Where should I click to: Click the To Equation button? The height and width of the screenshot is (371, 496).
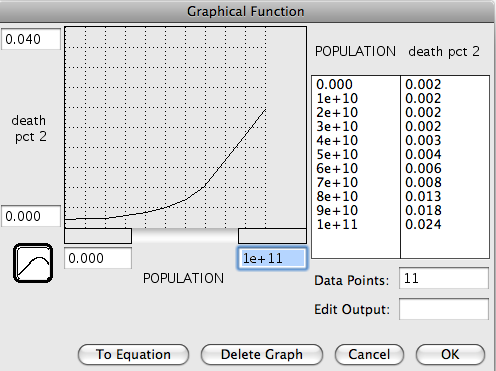pyautogui.click(x=133, y=354)
